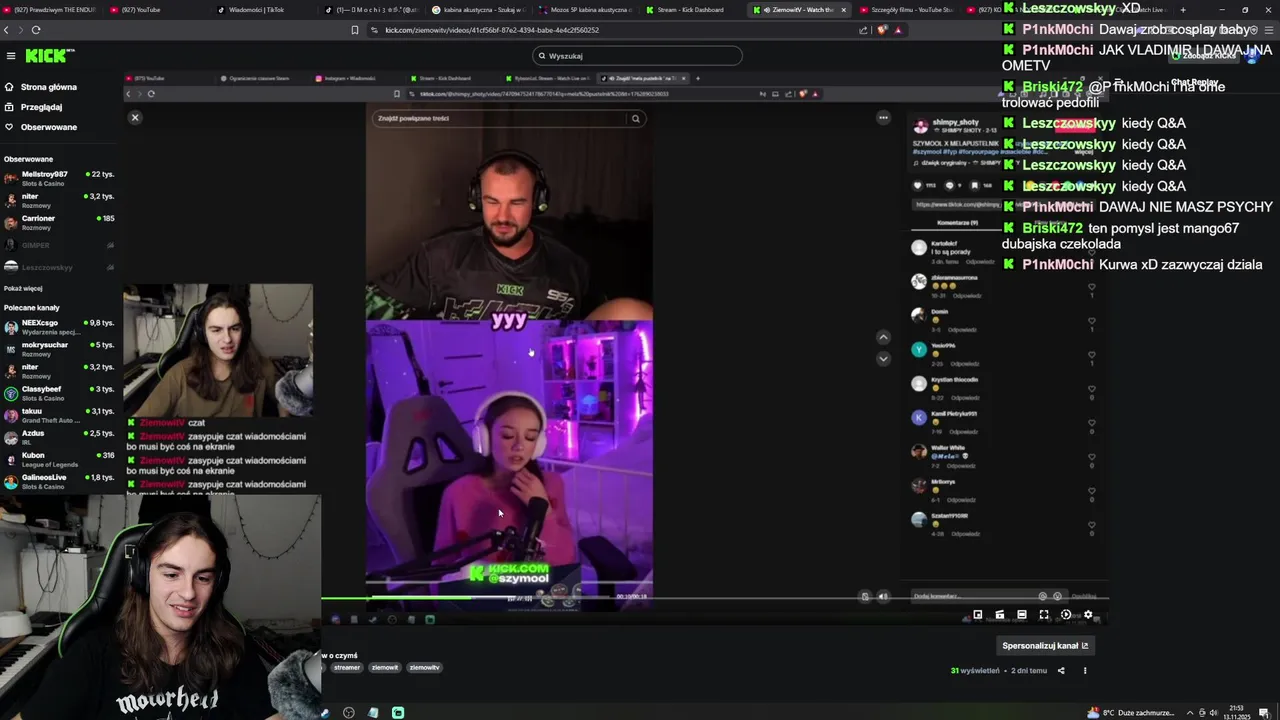This screenshot has height=720, width=1280.
Task: Open Brave Shields lion icon
Action: 881,30
